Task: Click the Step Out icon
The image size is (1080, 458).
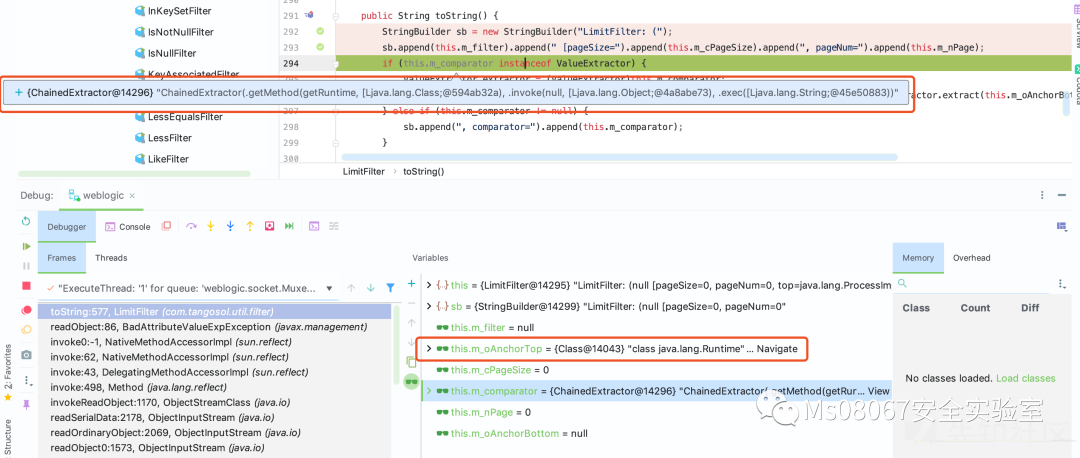Action: [x=250, y=227]
